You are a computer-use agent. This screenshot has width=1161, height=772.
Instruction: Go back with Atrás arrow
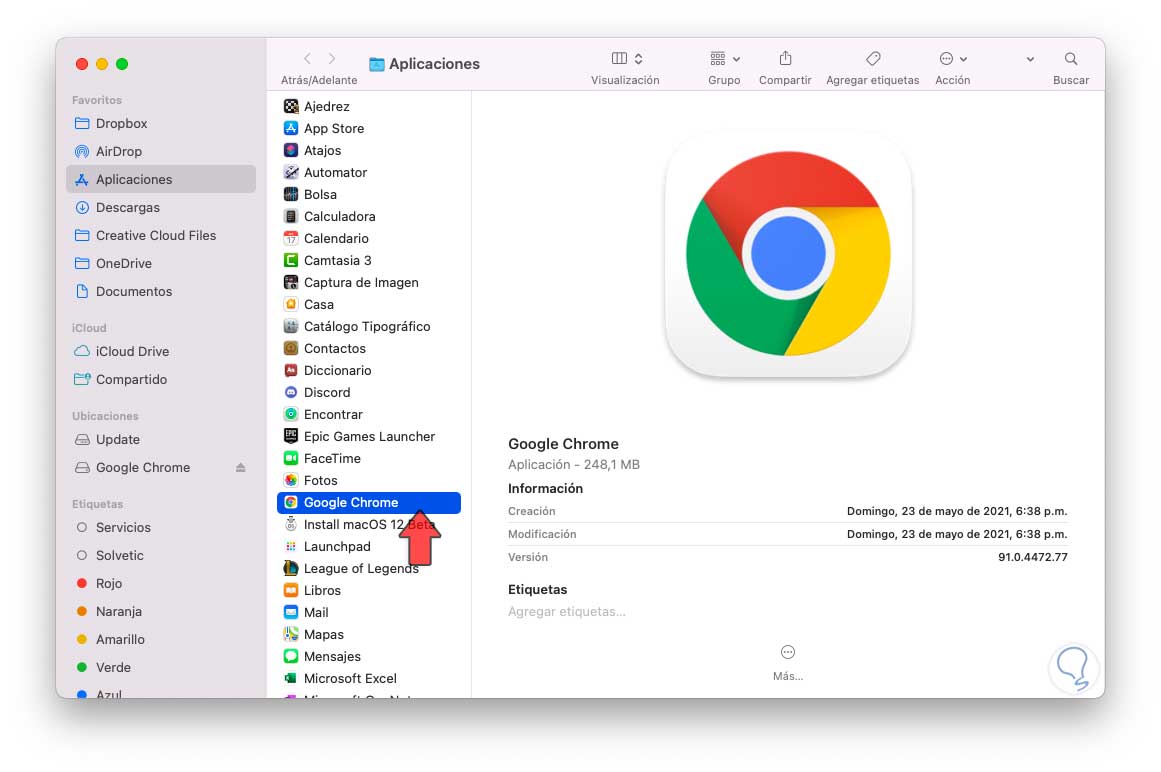307,58
